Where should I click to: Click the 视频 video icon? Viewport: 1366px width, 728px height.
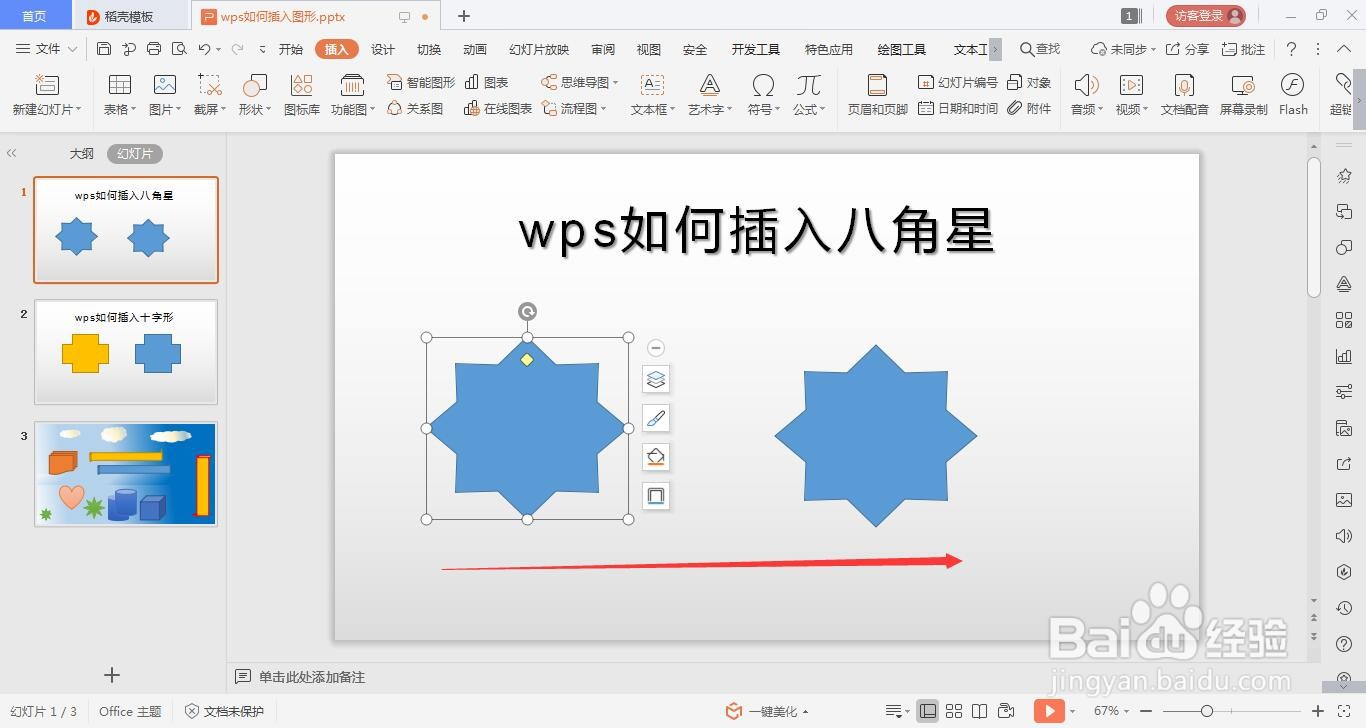pos(1131,85)
